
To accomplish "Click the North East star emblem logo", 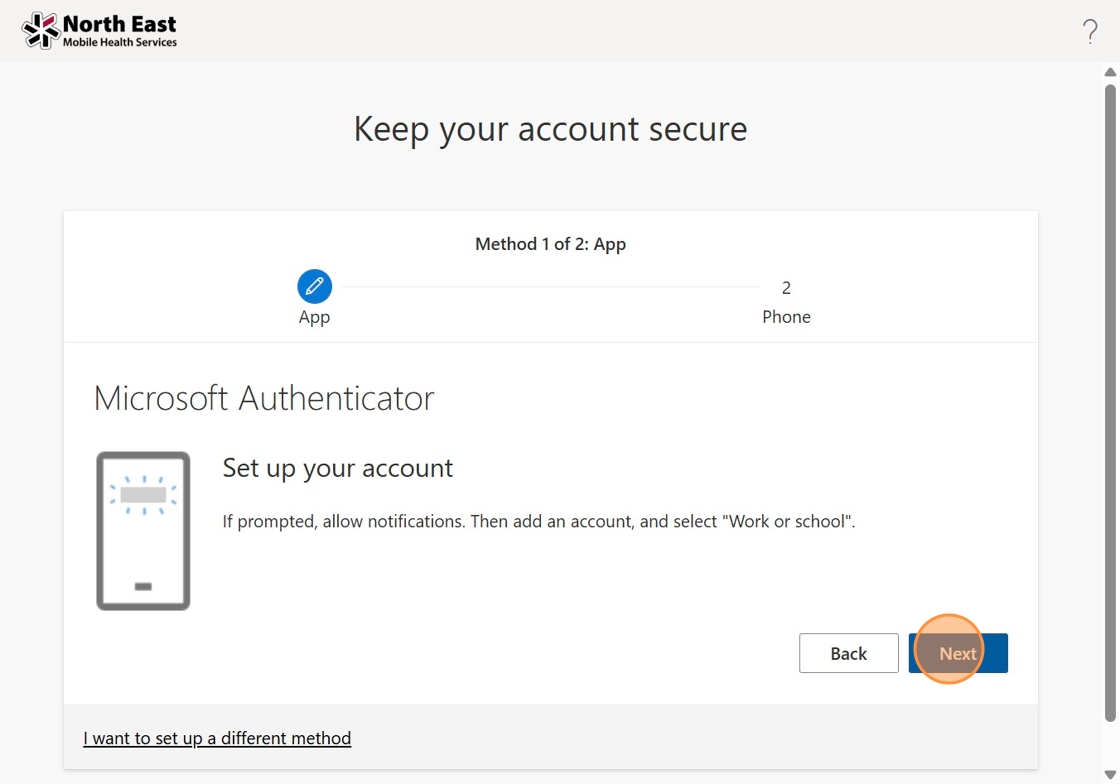I will point(41,30).
